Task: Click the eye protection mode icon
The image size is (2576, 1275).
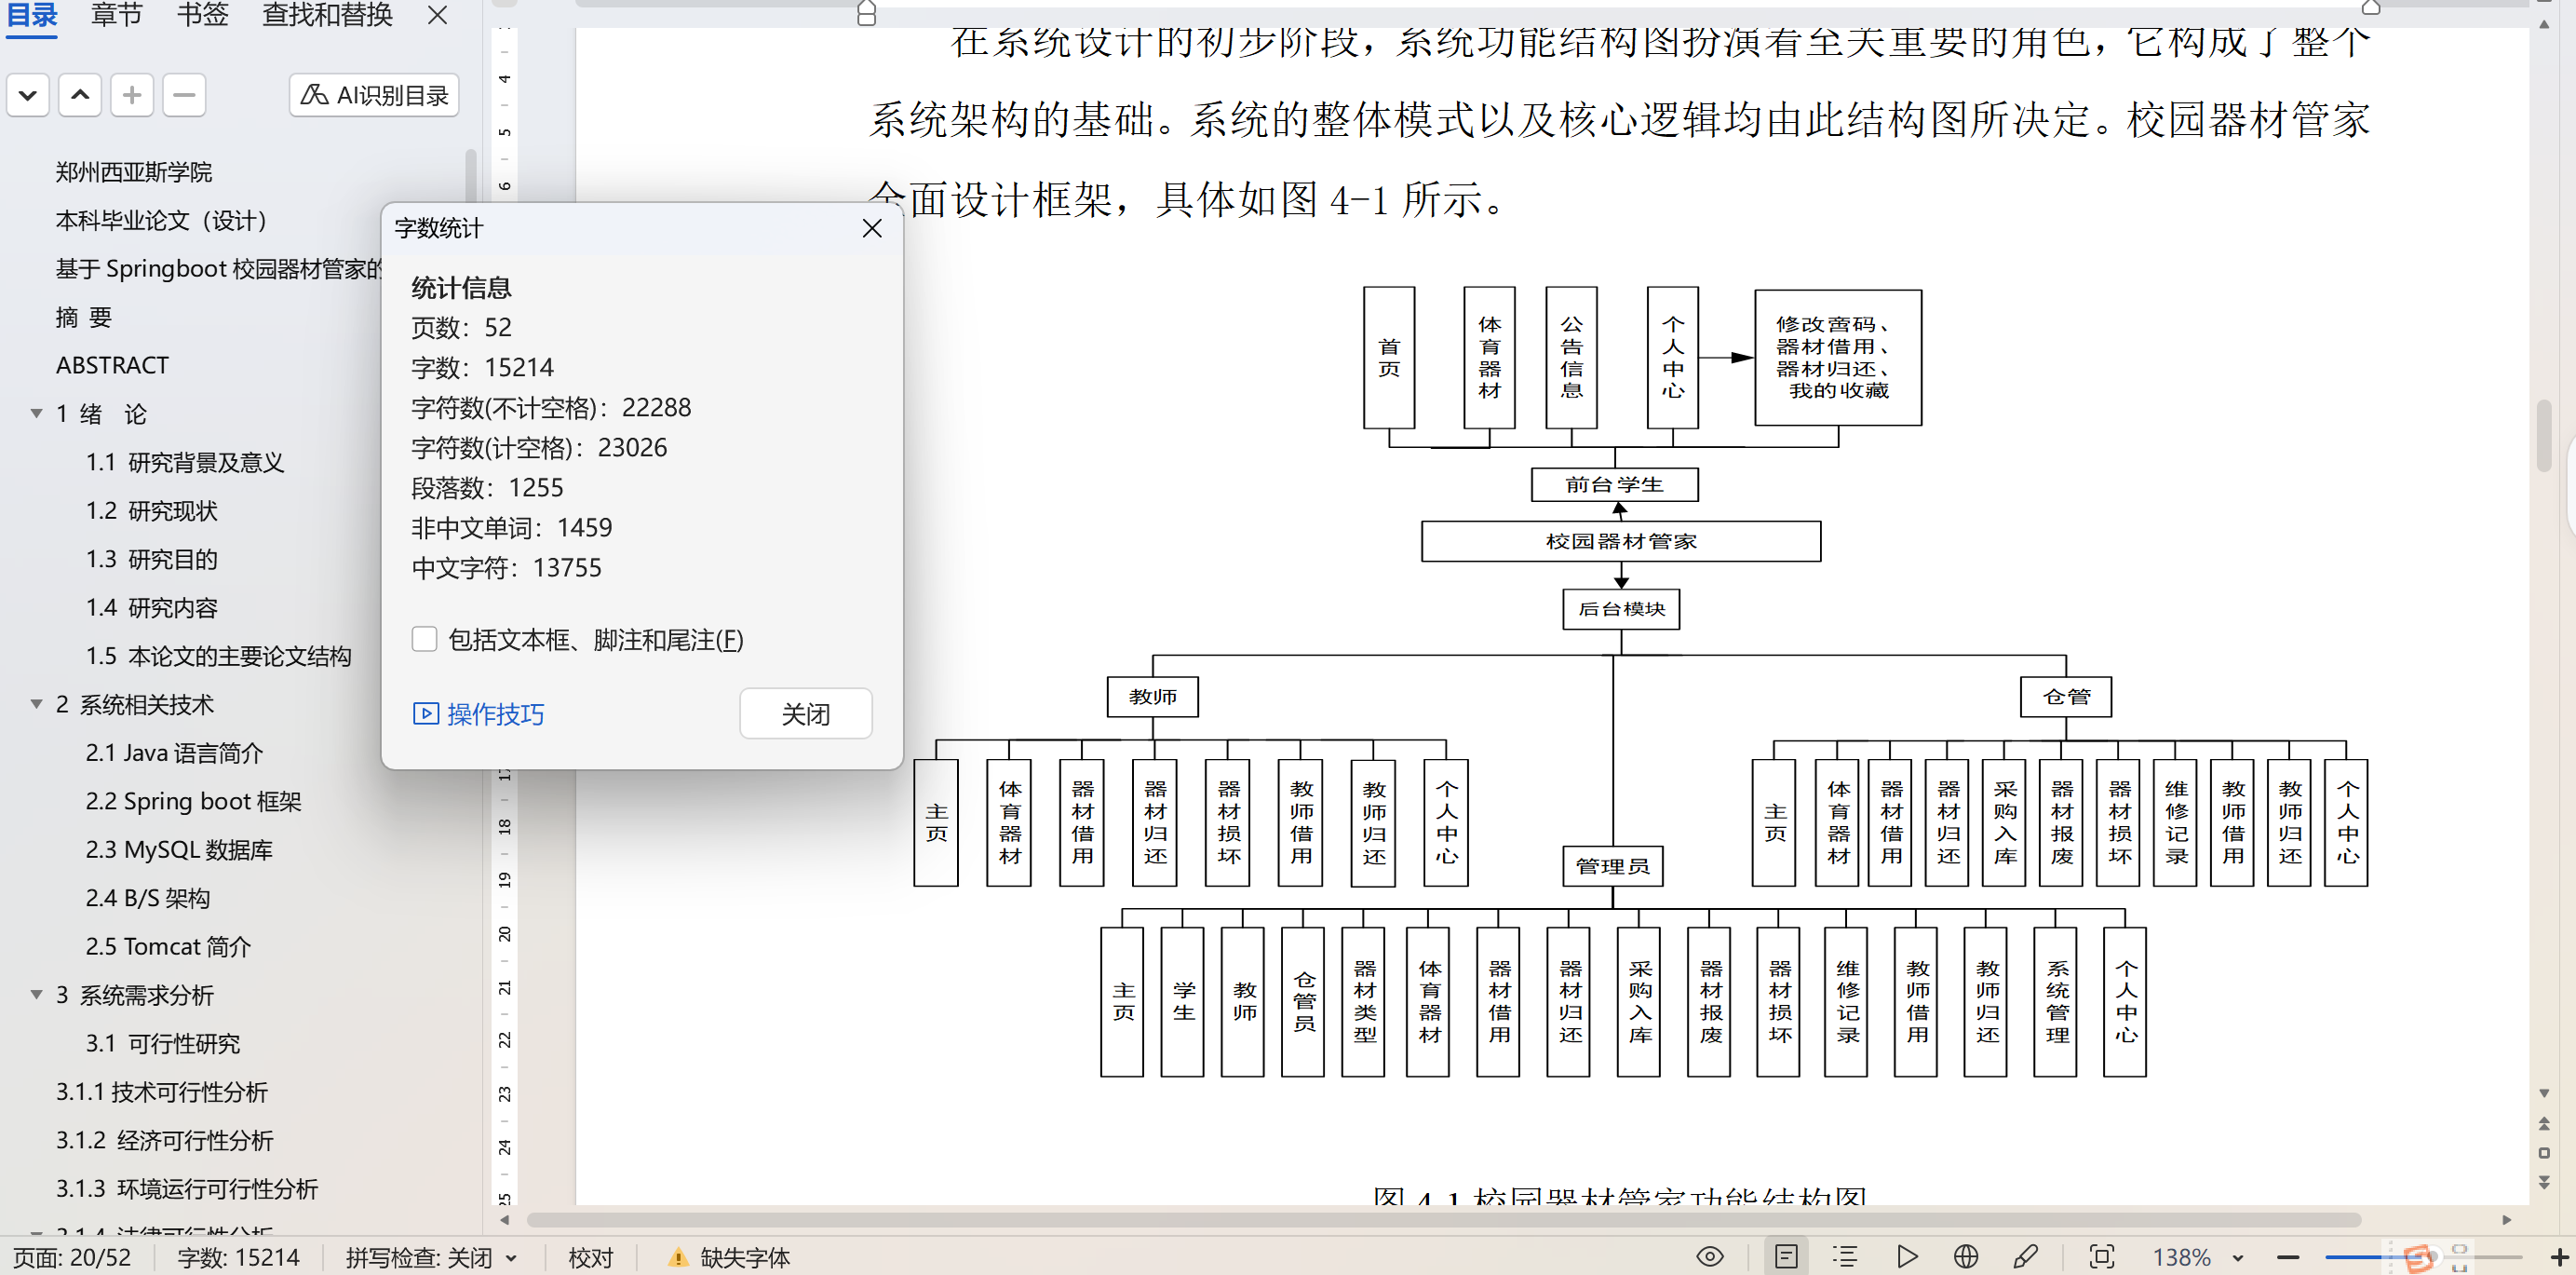Action: [1710, 1257]
